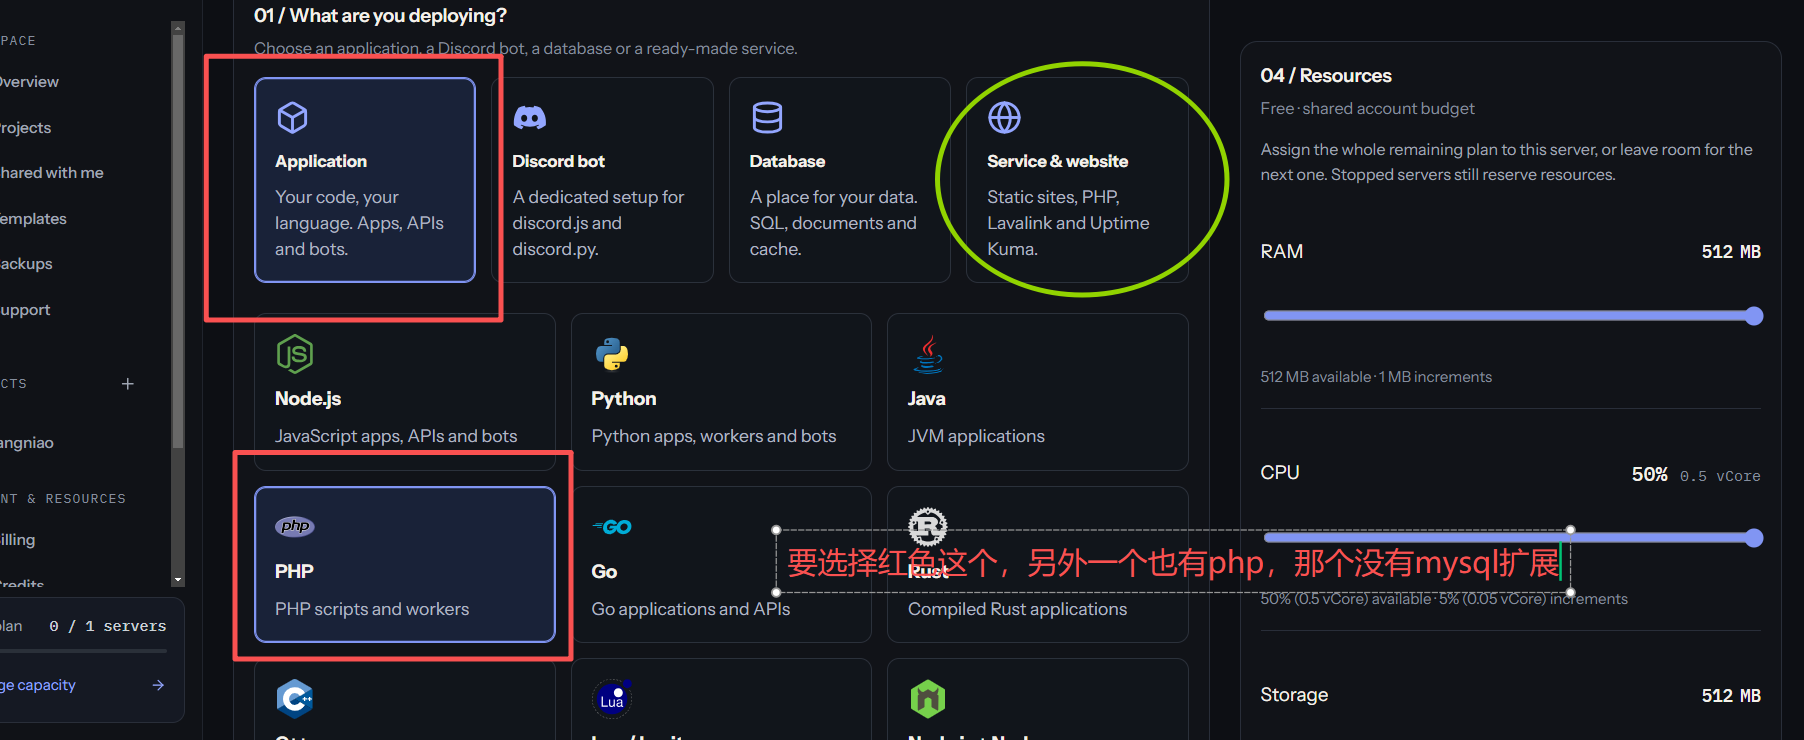Viewport: 1804px width, 740px height.
Task: Choose the Discord bot deployment card
Action: pos(602,180)
